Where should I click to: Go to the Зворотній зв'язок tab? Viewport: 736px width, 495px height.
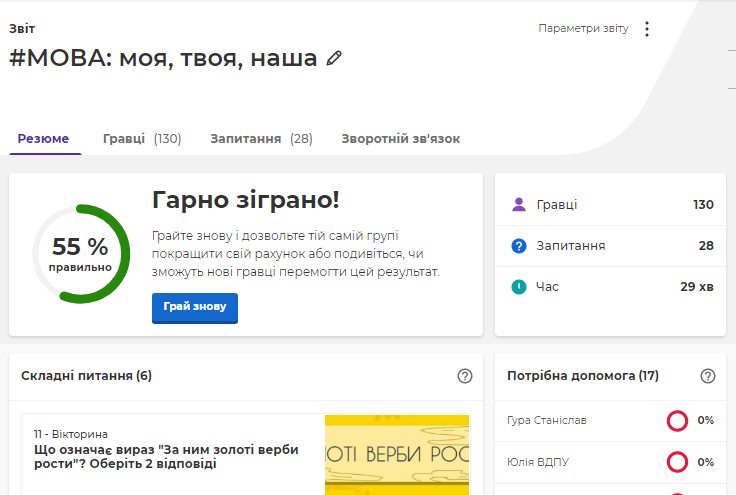tap(400, 139)
